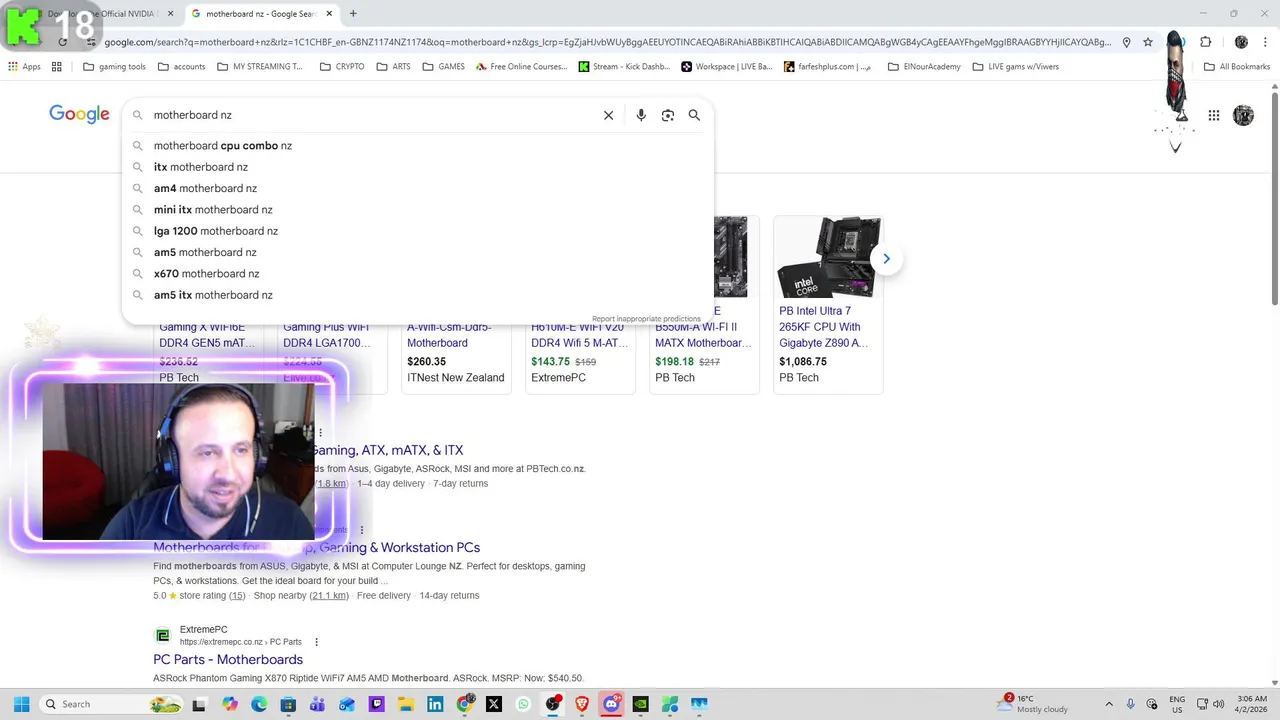The image size is (1280, 720).
Task: Open more options for ExtremePC result
Action: (316, 642)
